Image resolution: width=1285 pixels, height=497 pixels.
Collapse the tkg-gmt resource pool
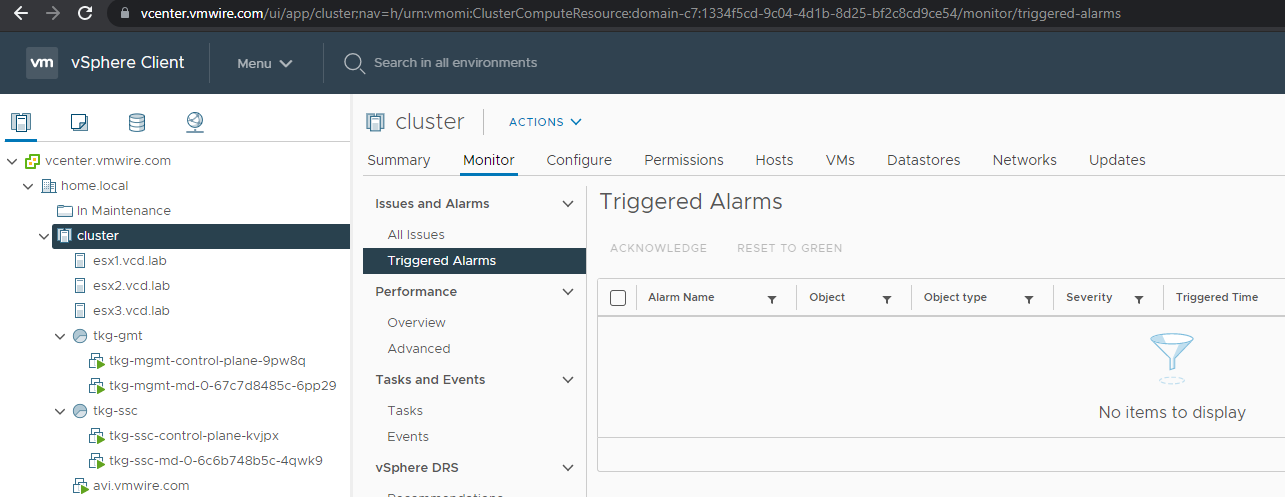tap(60, 336)
